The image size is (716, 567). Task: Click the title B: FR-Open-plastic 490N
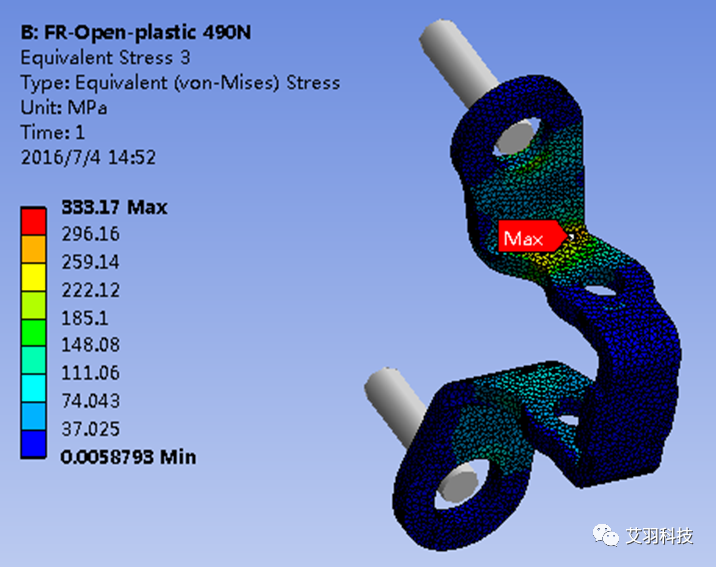pos(136,32)
